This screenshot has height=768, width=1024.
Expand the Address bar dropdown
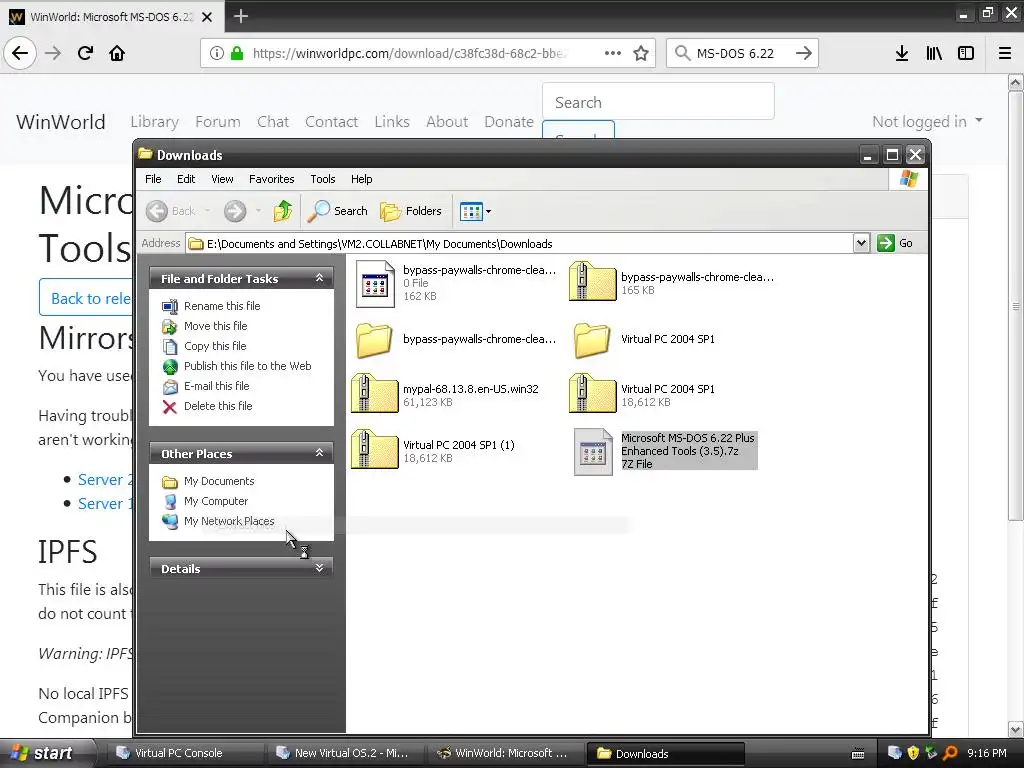click(x=861, y=243)
